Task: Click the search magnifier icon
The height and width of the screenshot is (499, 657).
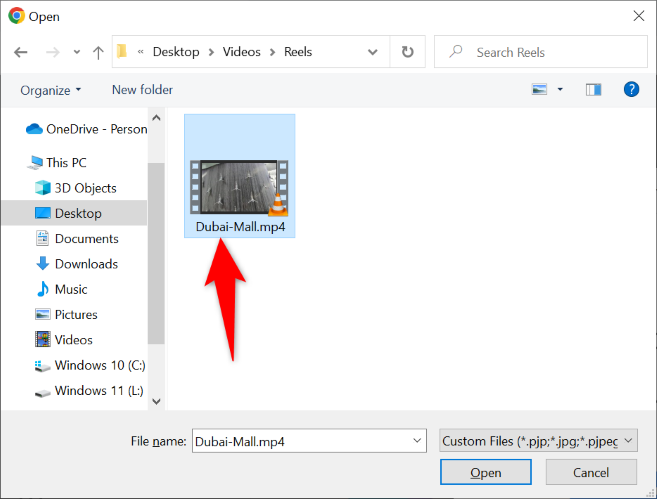Action: click(456, 51)
